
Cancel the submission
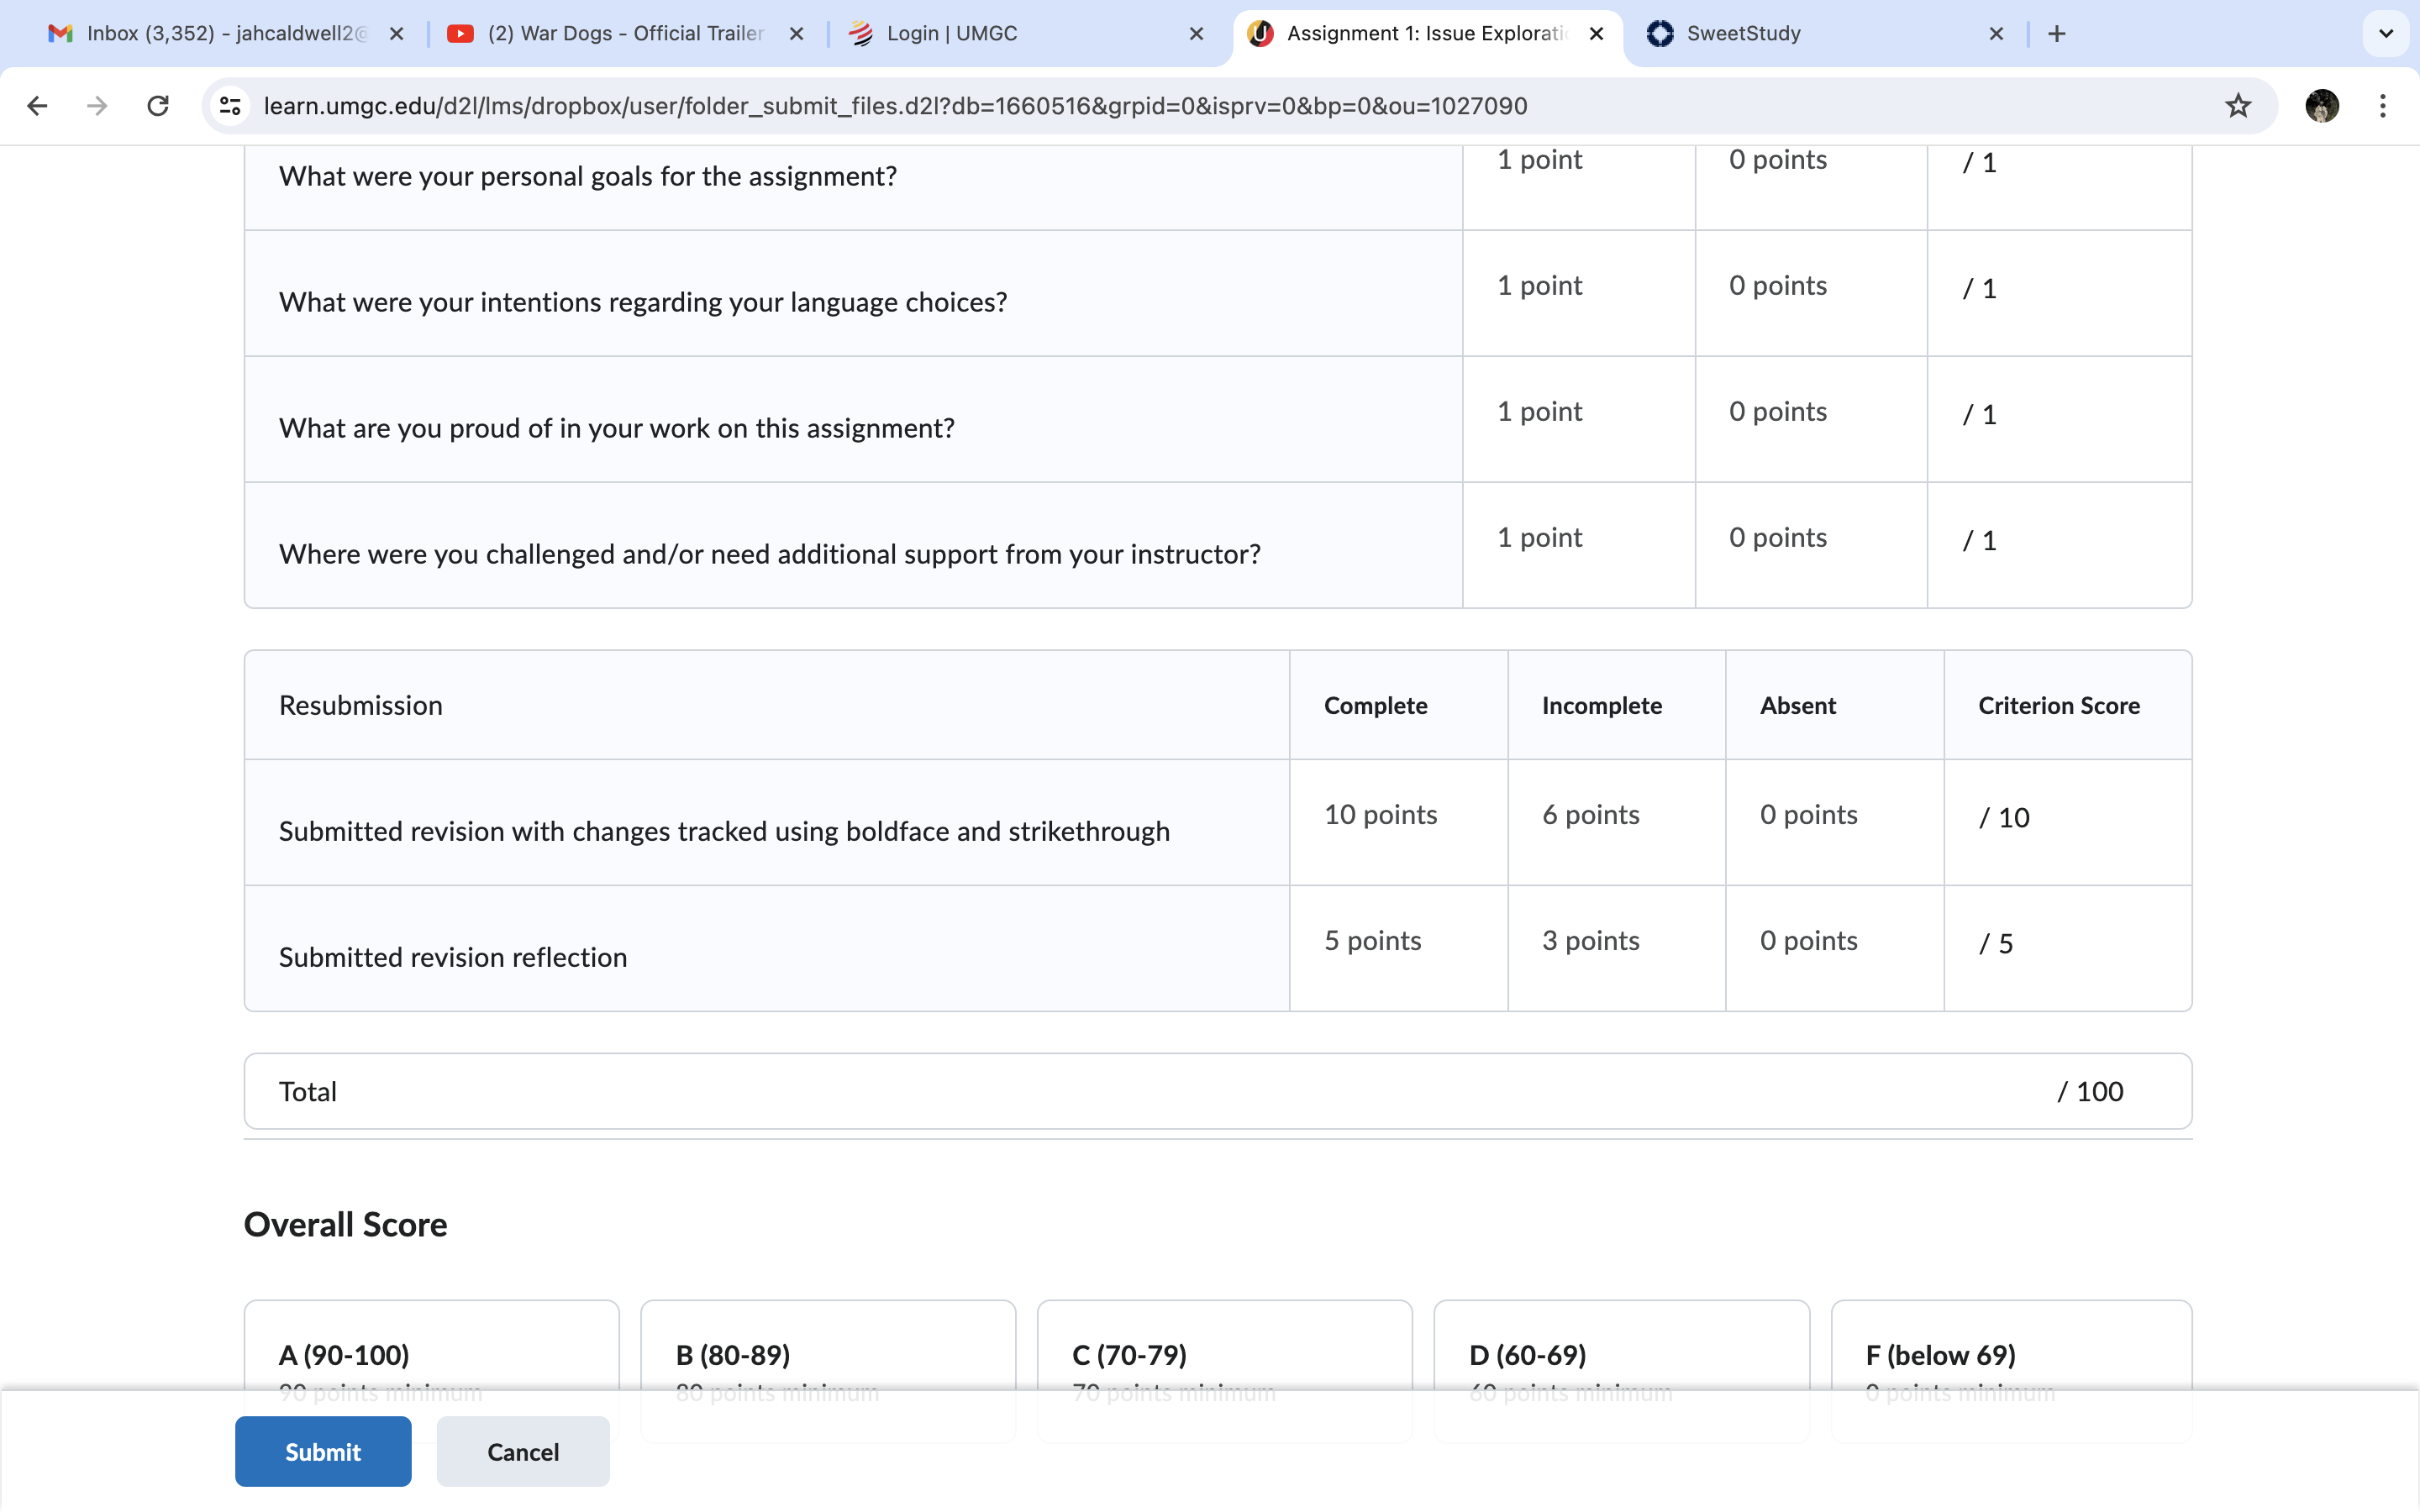[x=523, y=1451]
